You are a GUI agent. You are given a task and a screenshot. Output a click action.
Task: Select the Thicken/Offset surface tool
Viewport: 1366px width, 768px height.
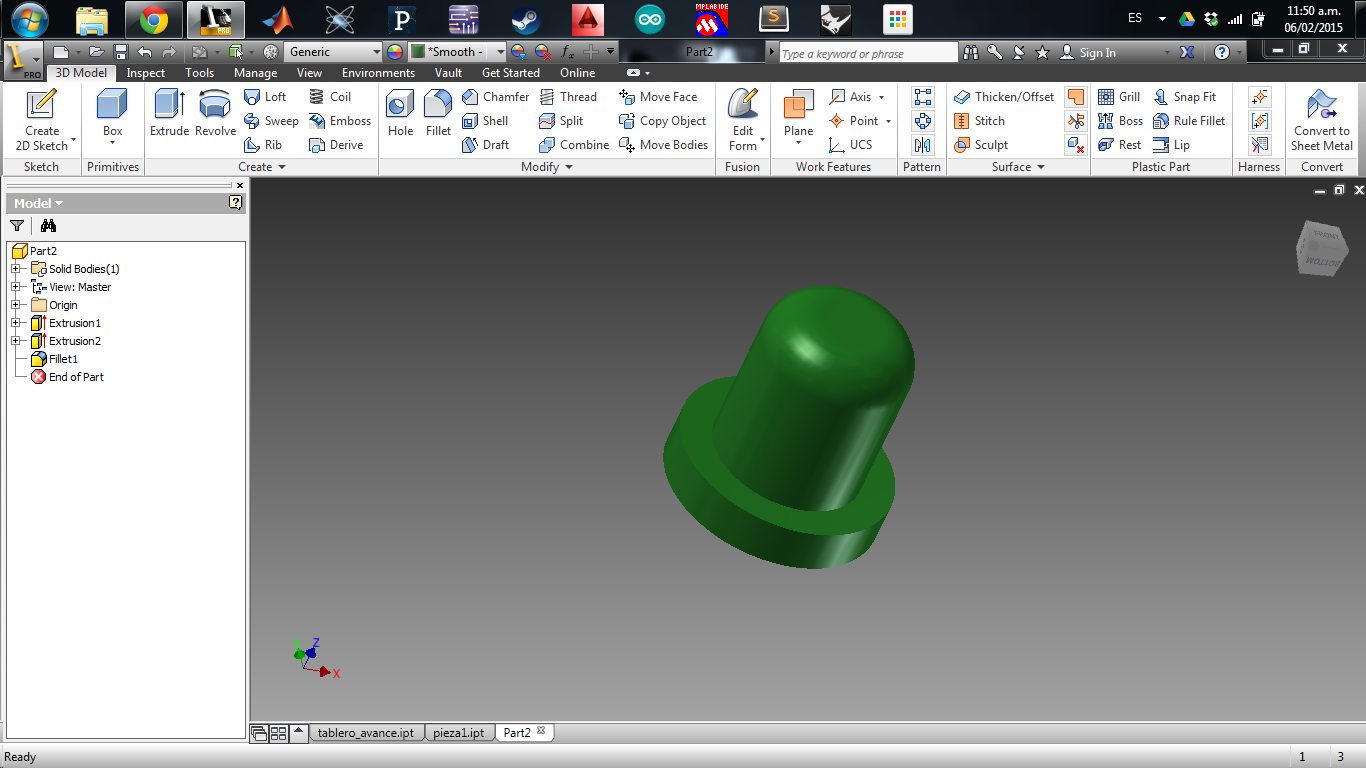point(1004,97)
